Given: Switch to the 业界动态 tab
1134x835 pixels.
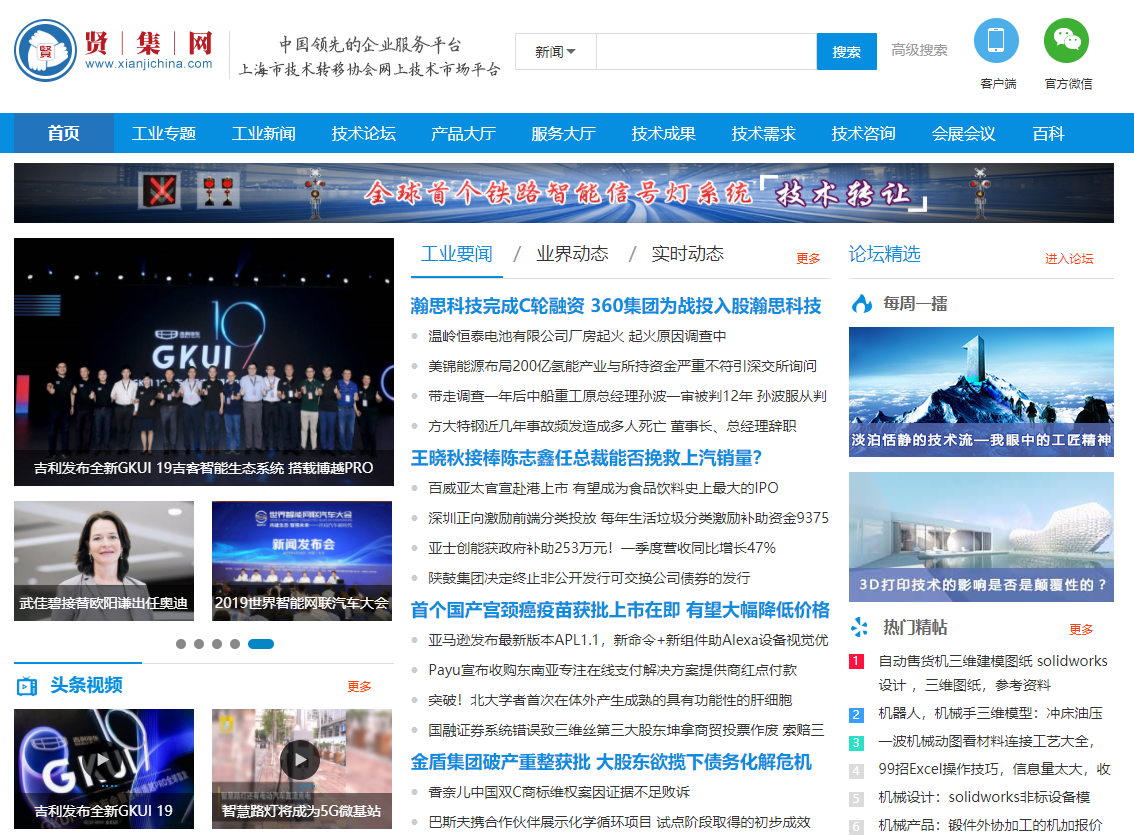Looking at the screenshot, I should click(572, 254).
